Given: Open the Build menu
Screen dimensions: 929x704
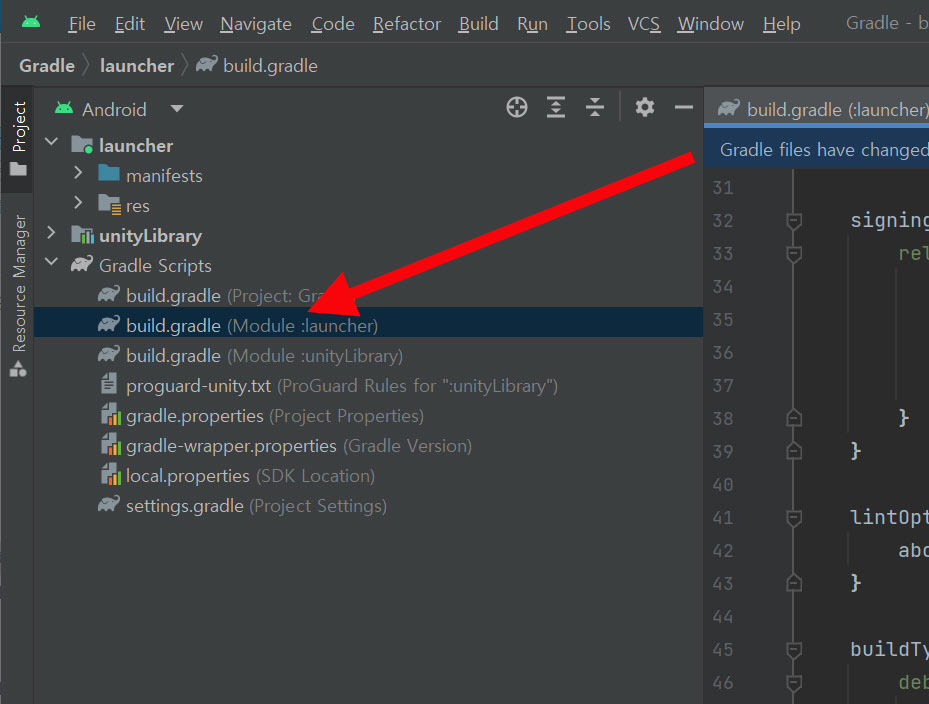Looking at the screenshot, I should (479, 24).
